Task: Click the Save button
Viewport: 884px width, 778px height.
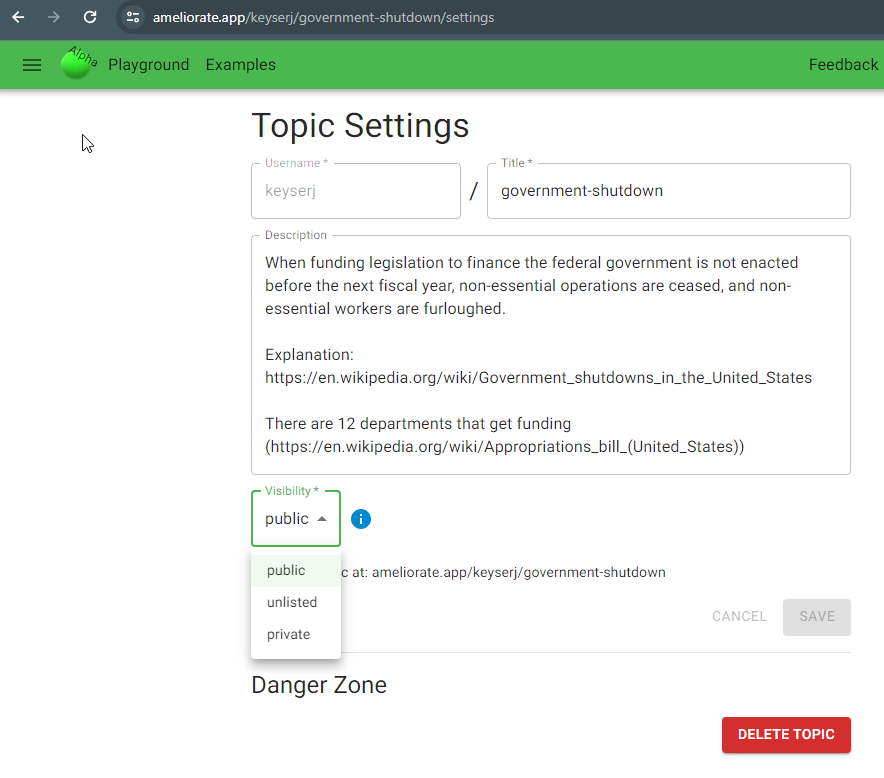Action: pos(816,617)
